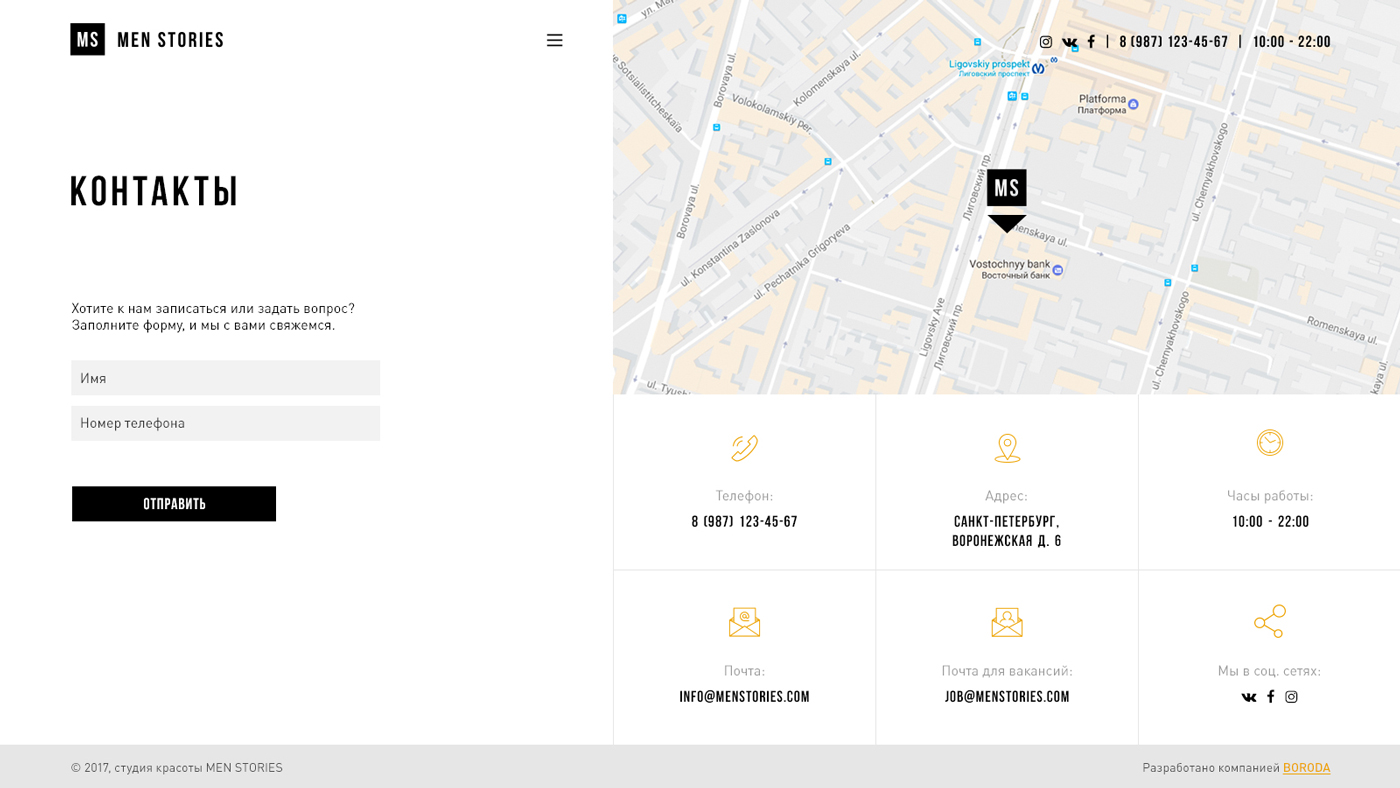Click JOB@MENSTORIES.COM email address
This screenshot has height=788, width=1400.
pos(1007,697)
